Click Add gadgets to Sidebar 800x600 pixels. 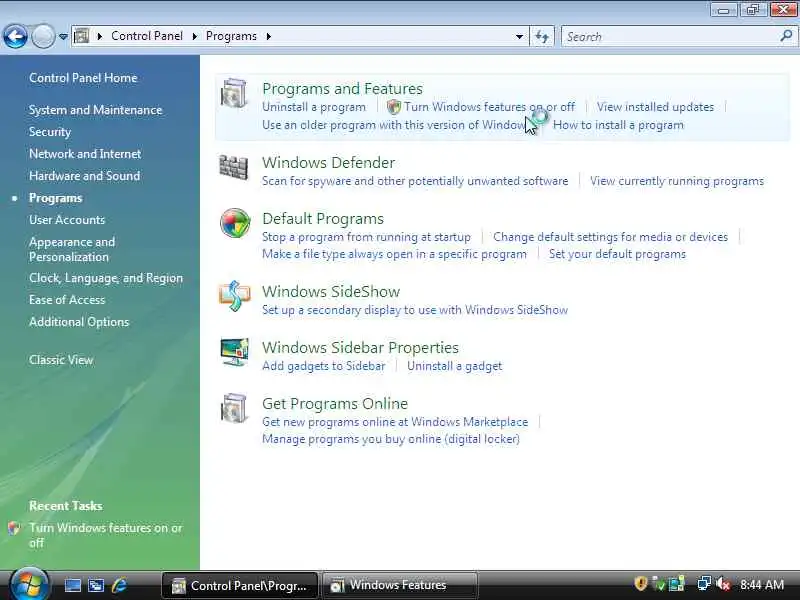coord(323,366)
